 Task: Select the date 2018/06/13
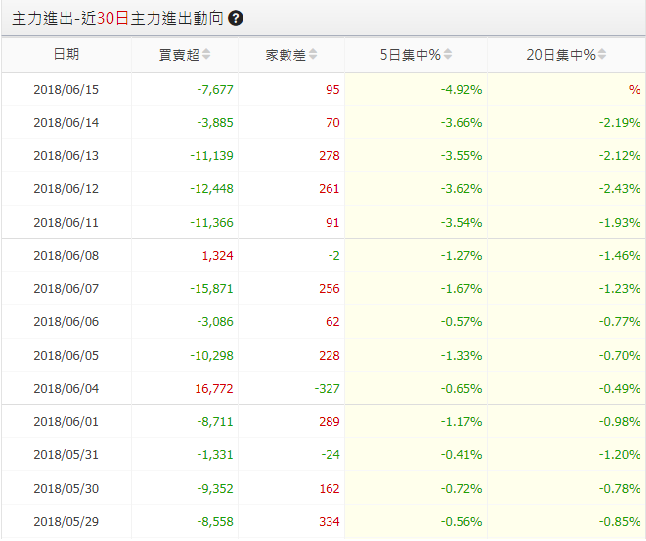pyautogui.click(x=66, y=156)
